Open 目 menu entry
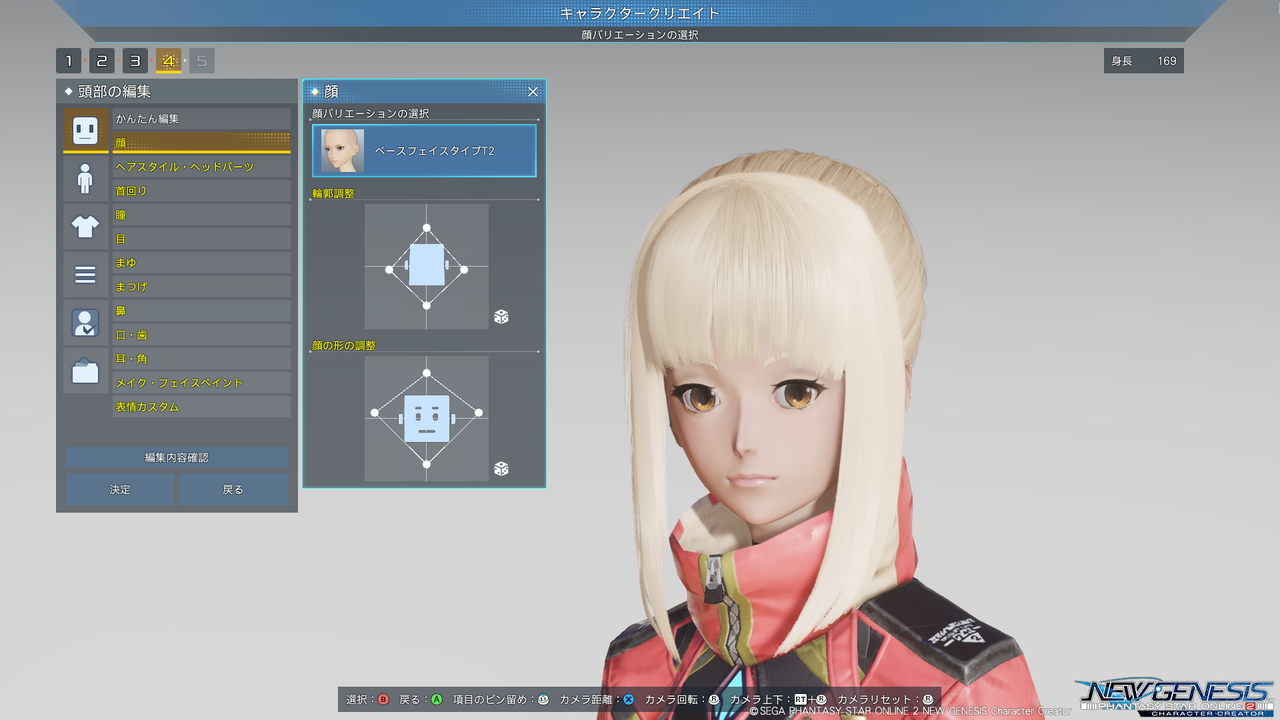 click(201, 239)
